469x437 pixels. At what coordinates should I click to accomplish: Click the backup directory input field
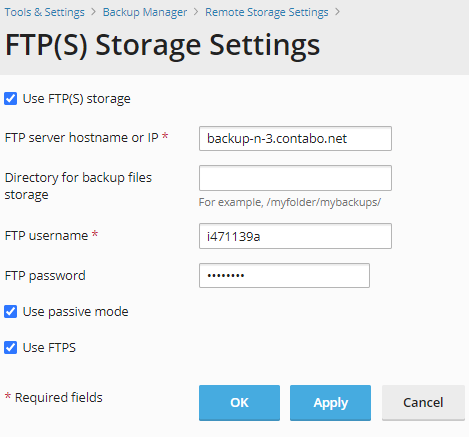pyautogui.click(x=295, y=178)
